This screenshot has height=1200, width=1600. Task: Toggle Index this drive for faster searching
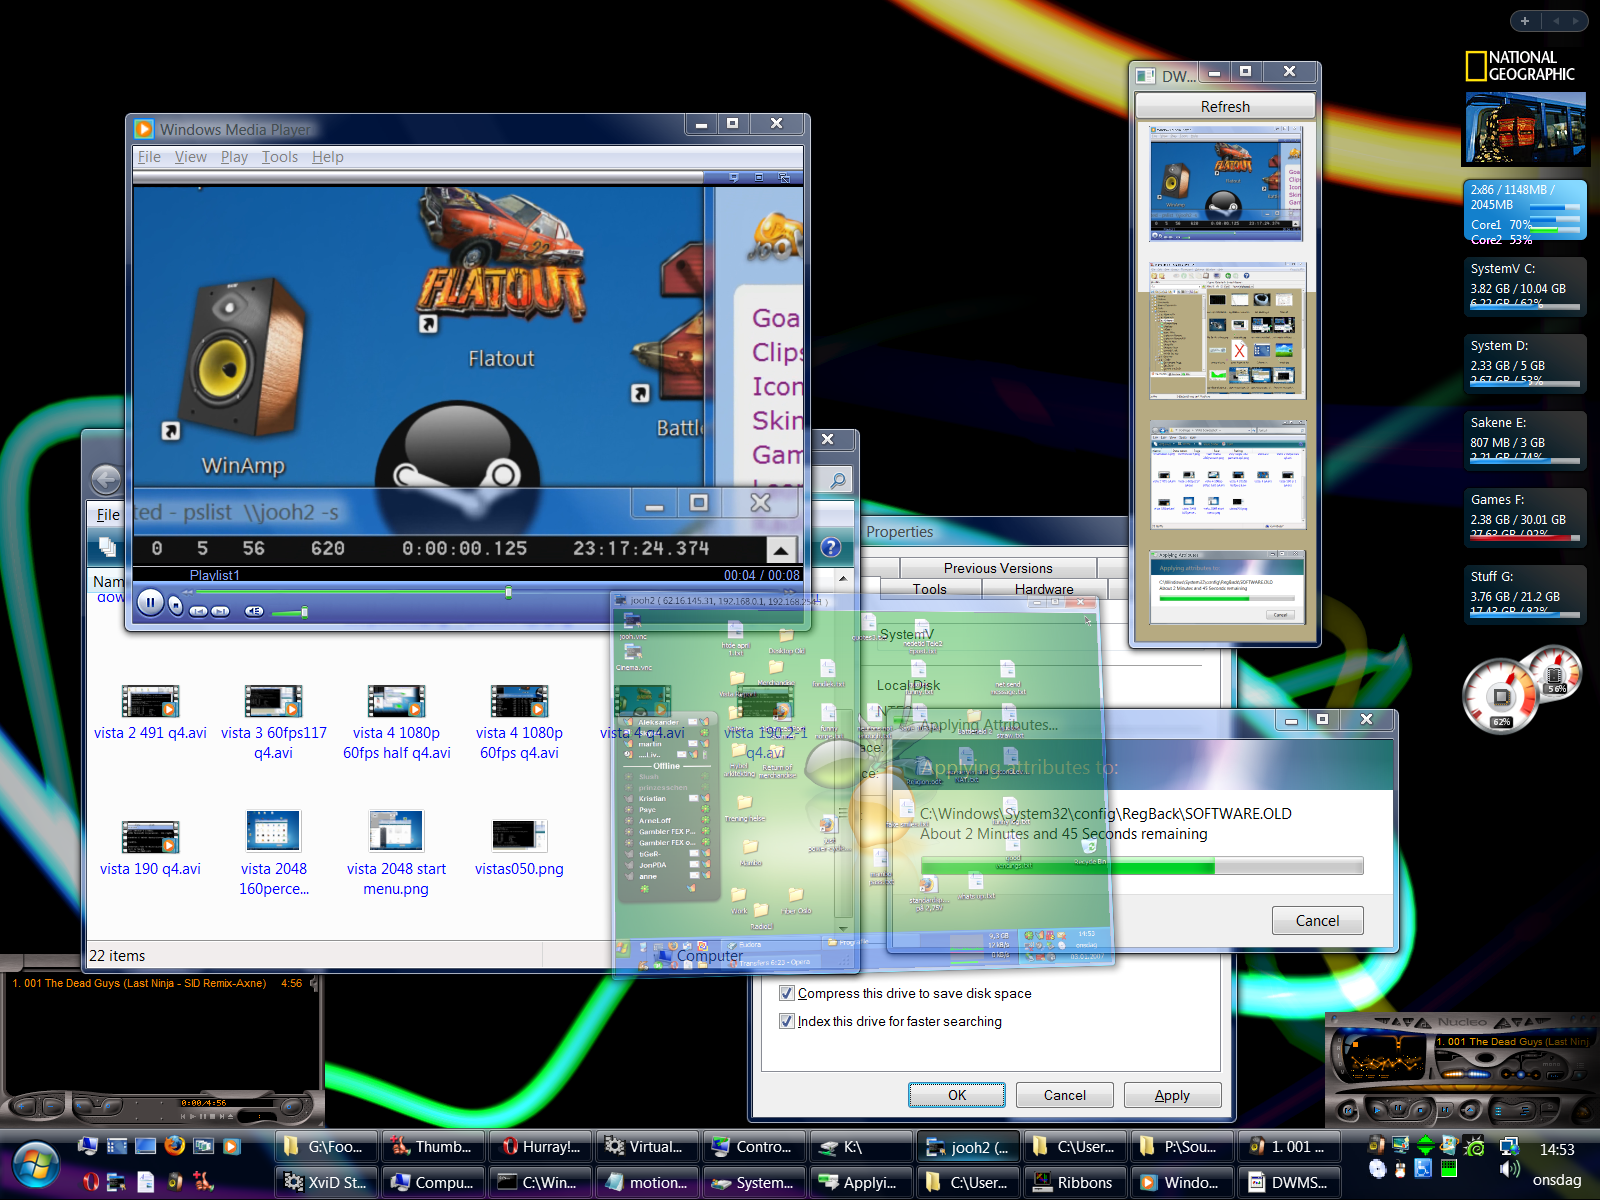click(787, 1021)
